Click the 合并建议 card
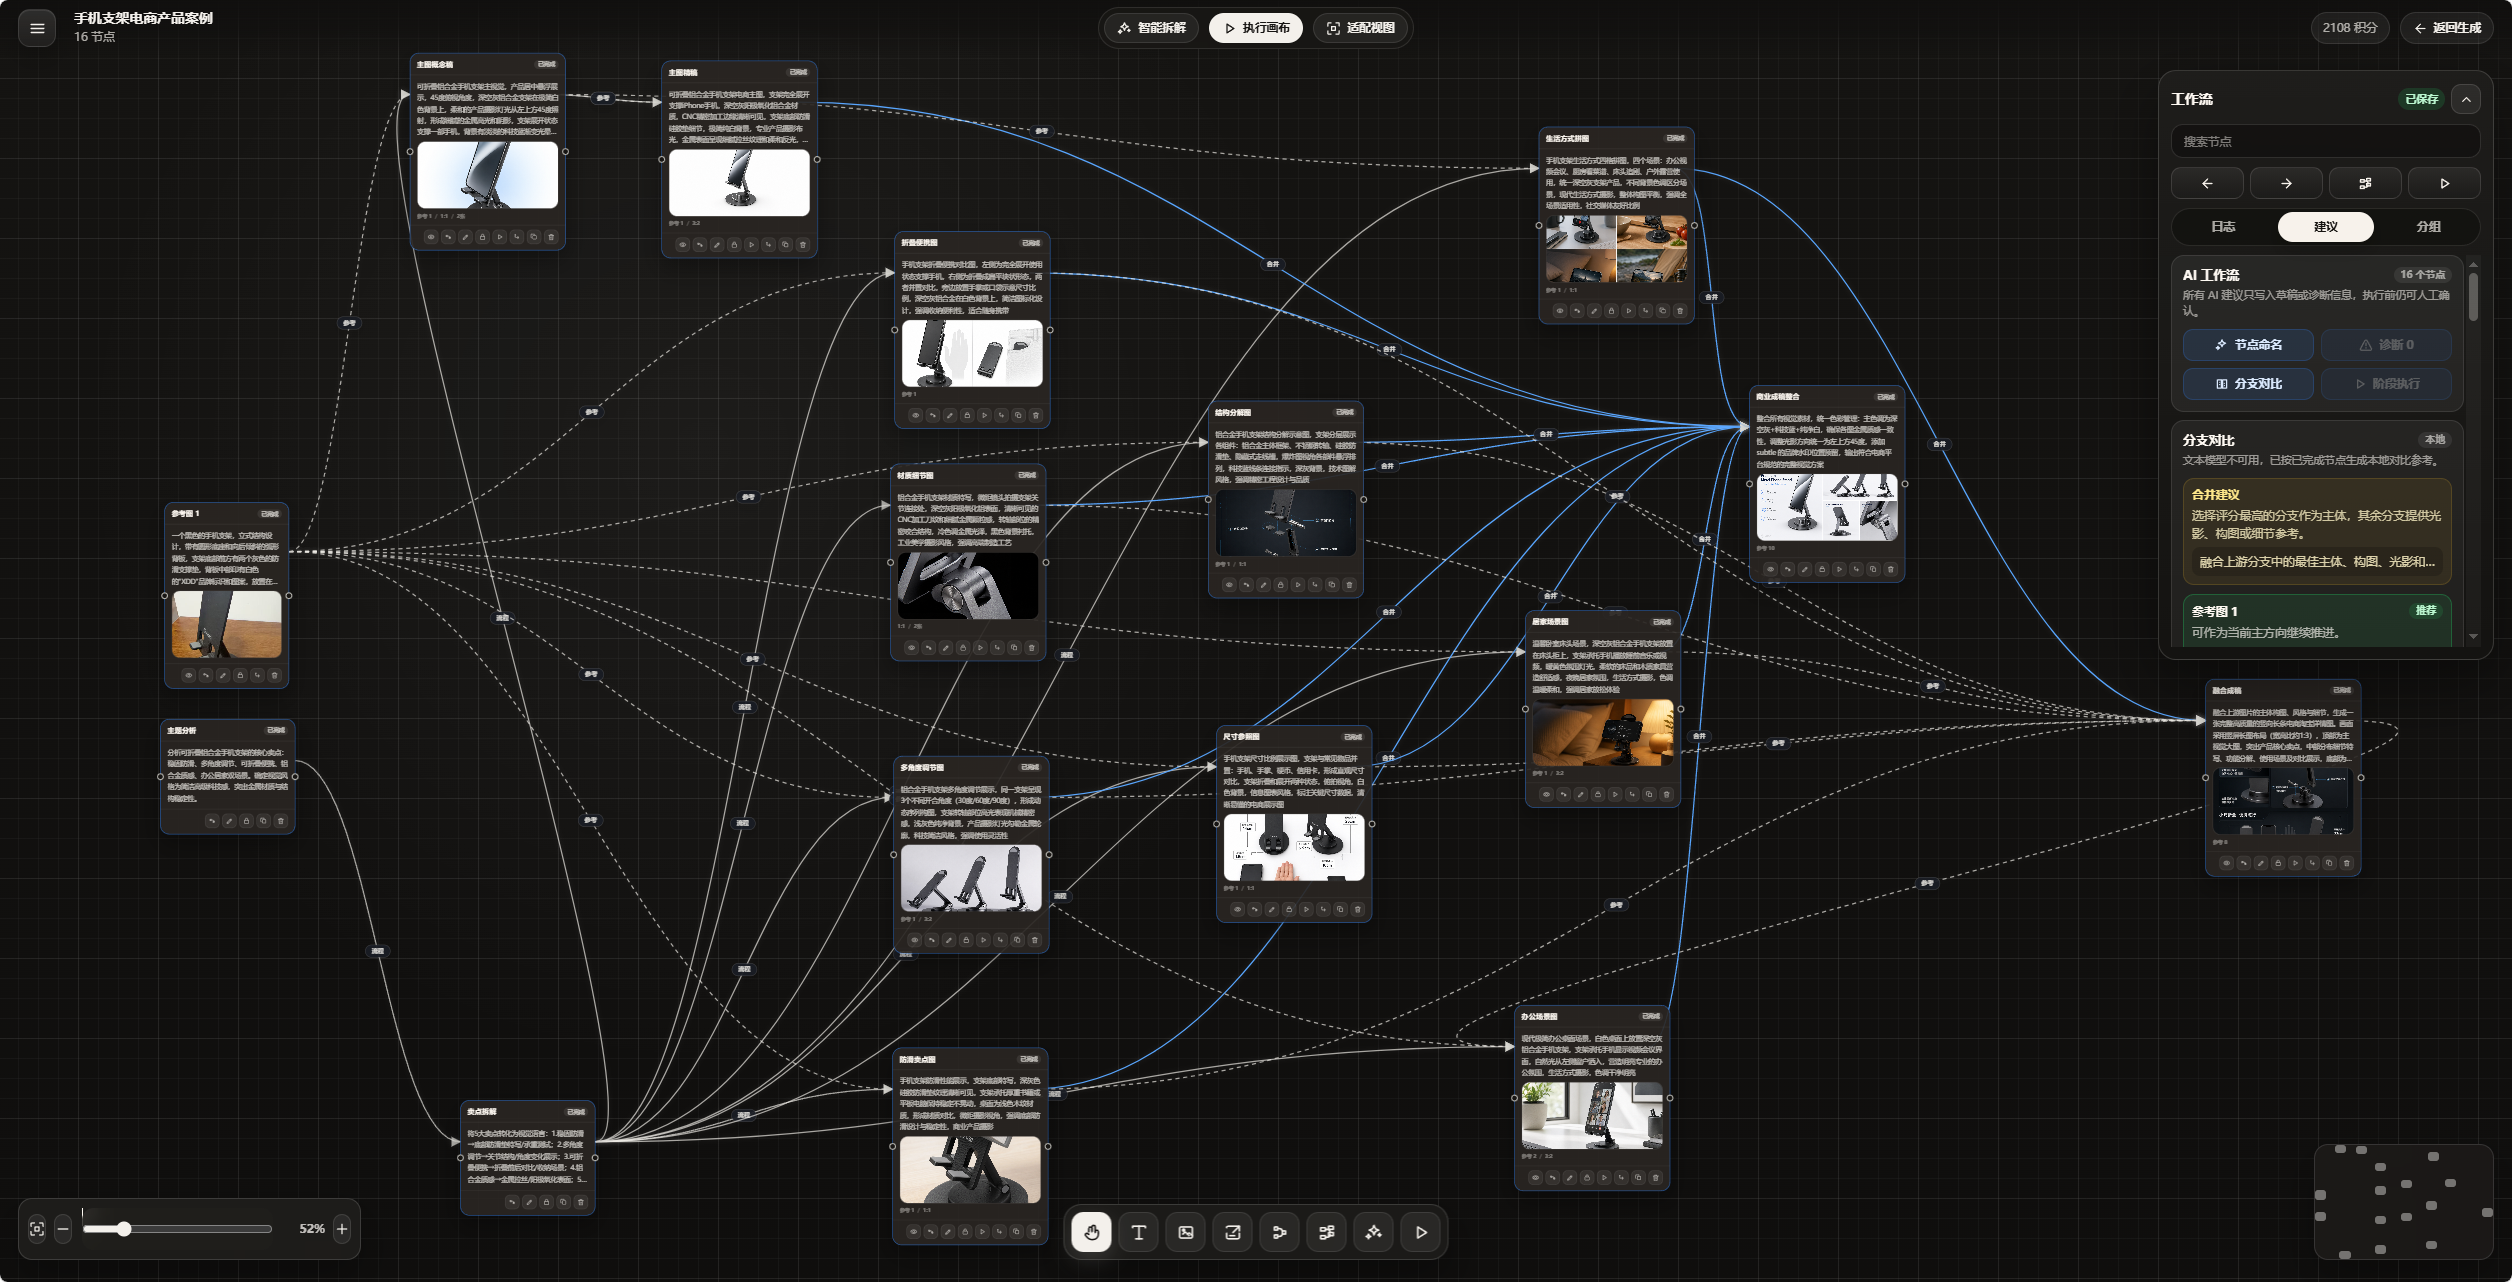This screenshot has width=2512, height=1282. coord(2317,532)
